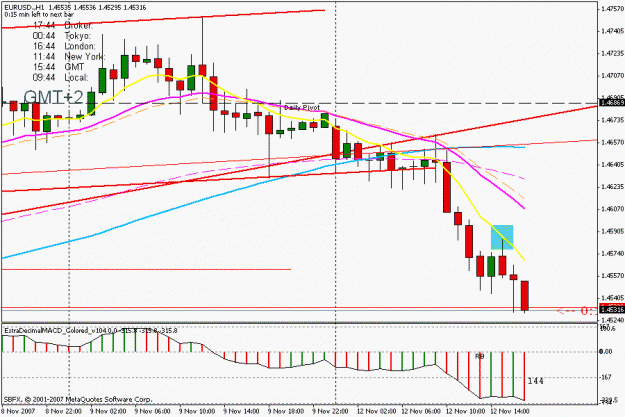625x417 pixels.
Task: Click the RB marker in MACD window
Action: pyautogui.click(x=480, y=356)
